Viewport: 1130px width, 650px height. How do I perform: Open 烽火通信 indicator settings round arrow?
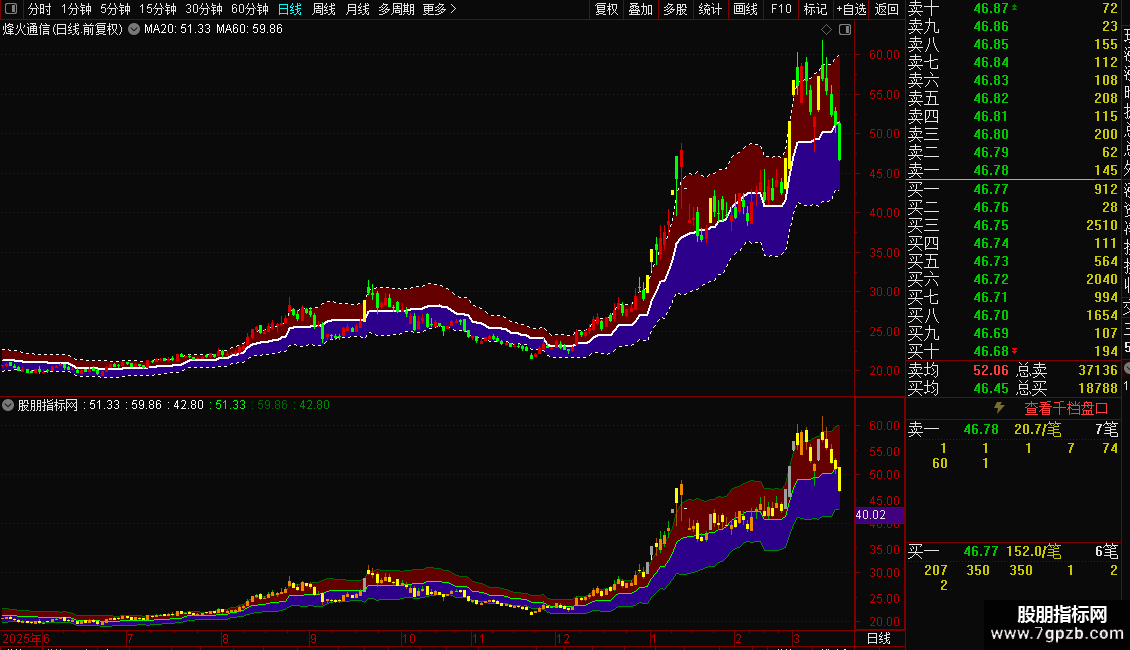pyautogui.click(x=134, y=30)
